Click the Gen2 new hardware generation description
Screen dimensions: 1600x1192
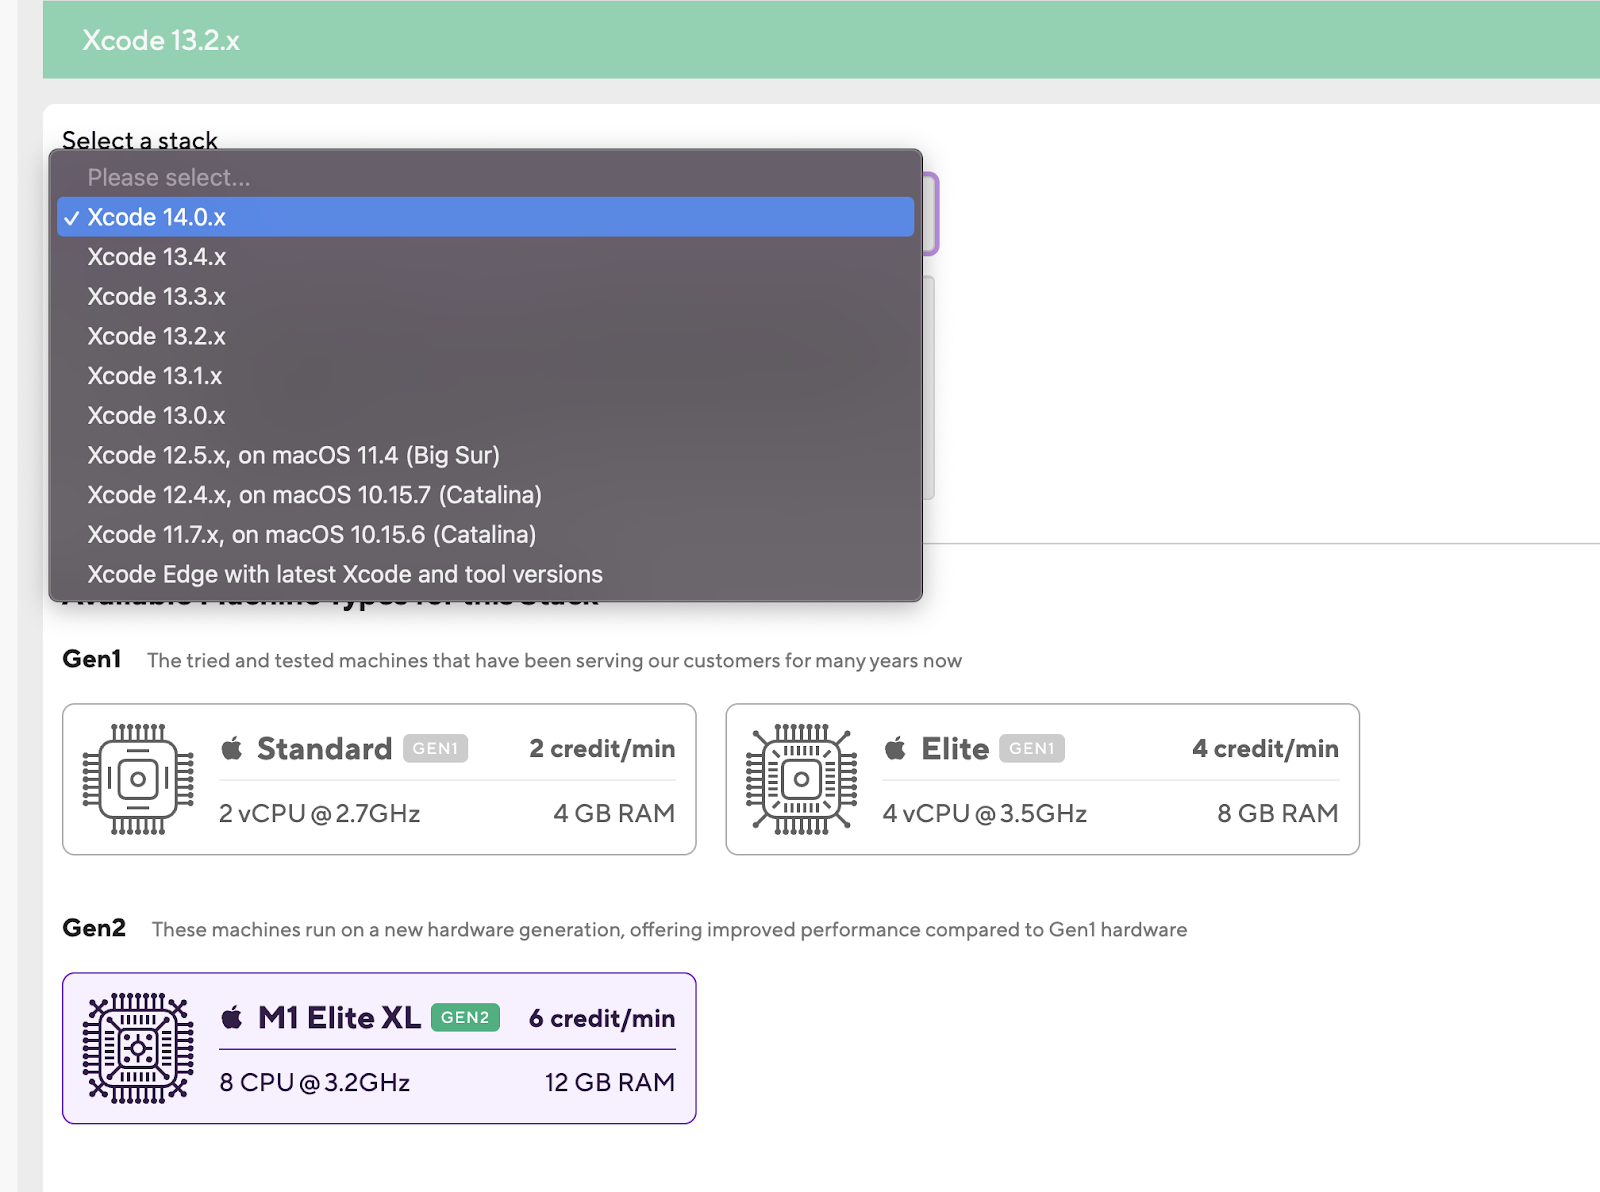point(669,929)
